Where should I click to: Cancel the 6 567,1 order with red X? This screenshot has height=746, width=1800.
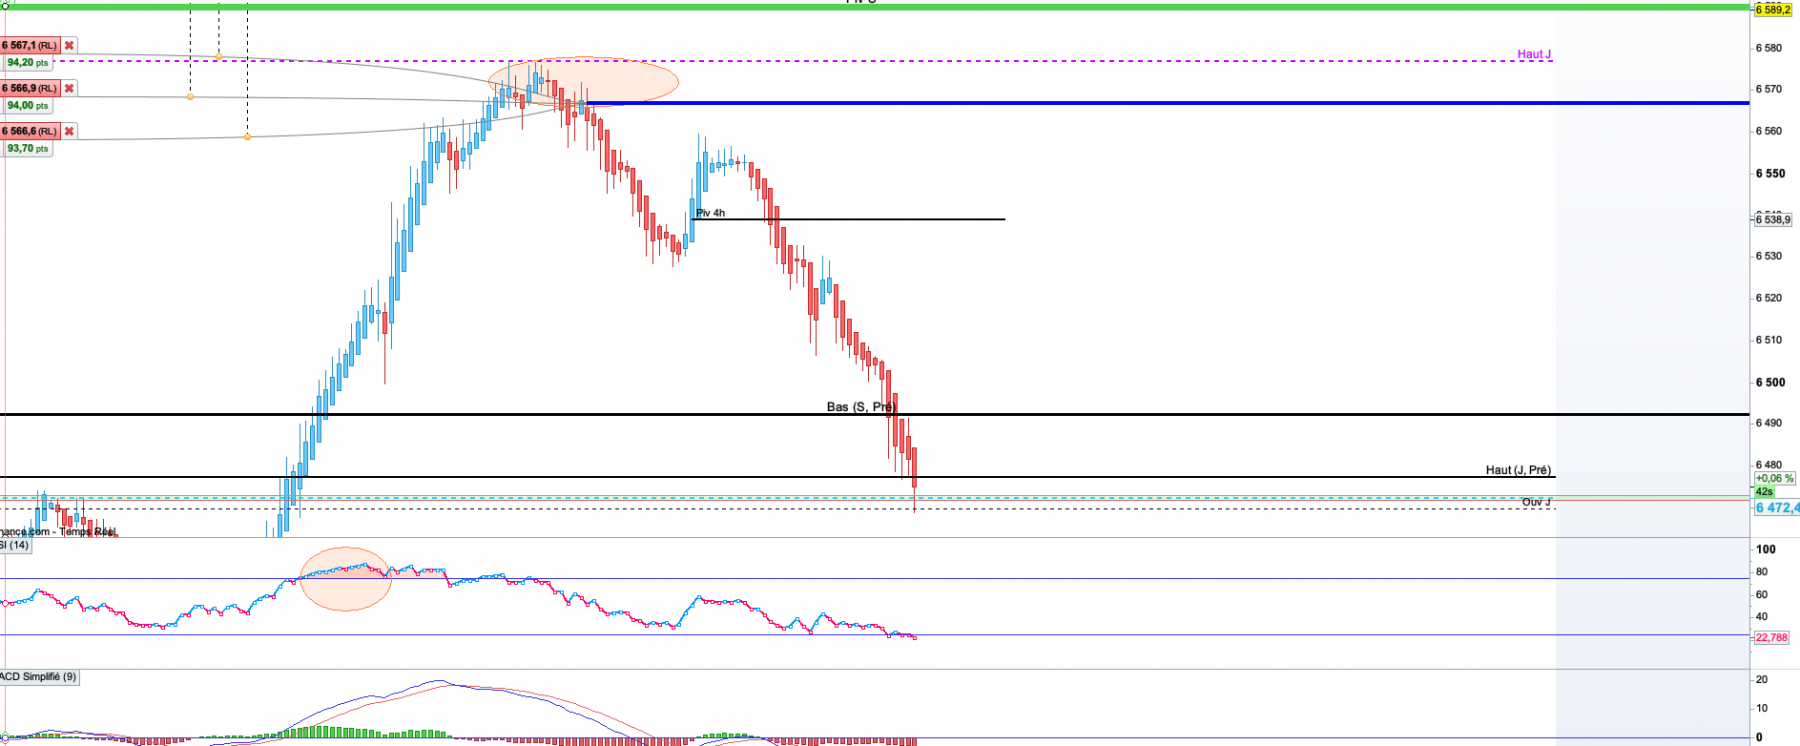click(69, 46)
